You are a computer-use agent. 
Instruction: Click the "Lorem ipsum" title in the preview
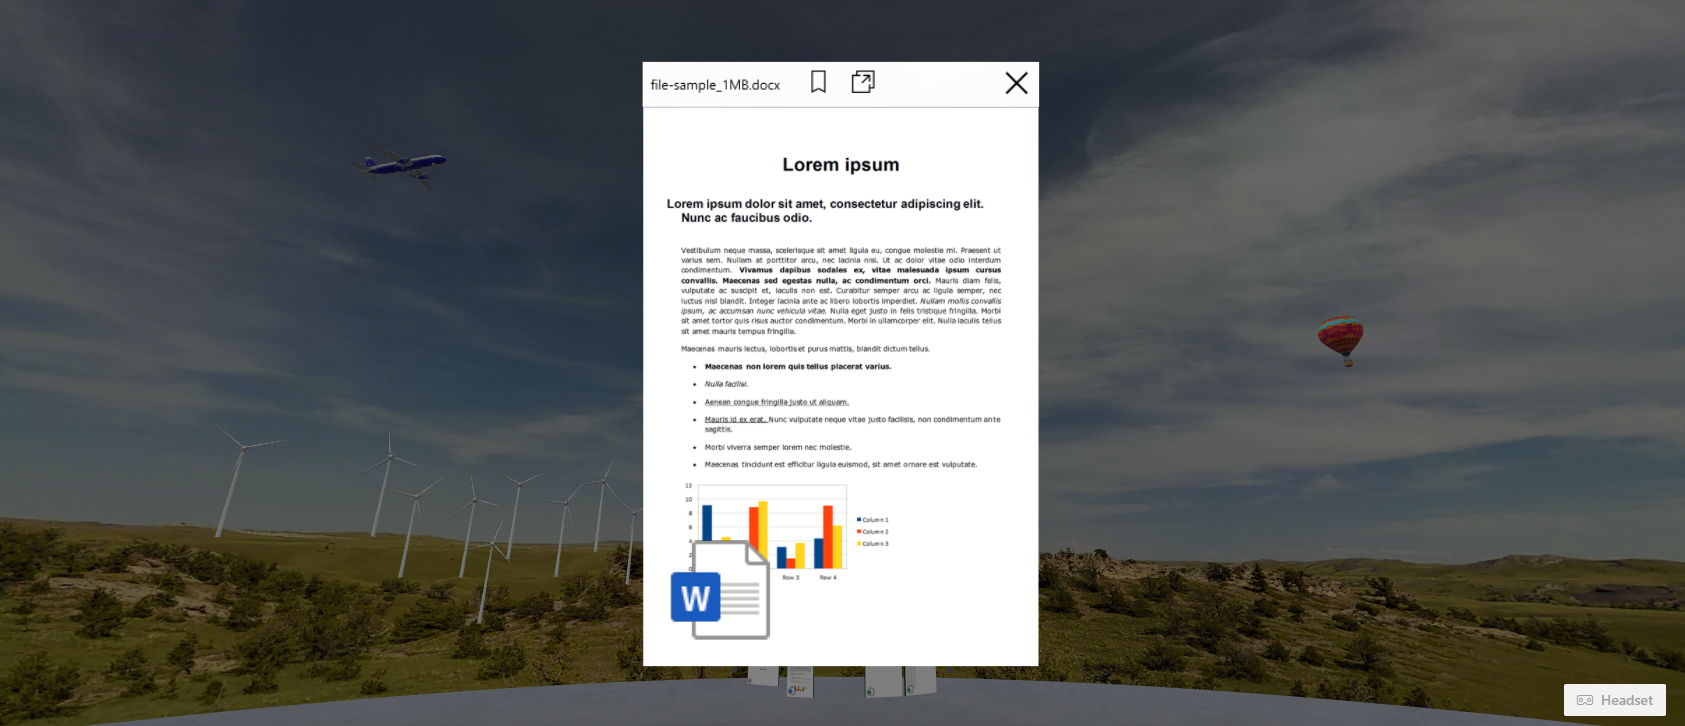[840, 165]
